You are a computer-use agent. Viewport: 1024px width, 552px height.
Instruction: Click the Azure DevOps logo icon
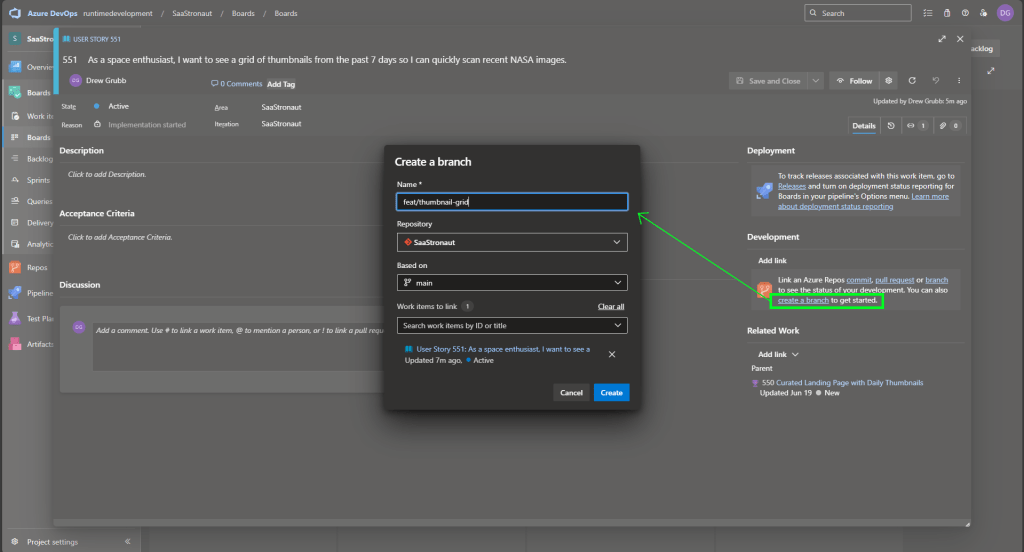[x=15, y=13]
